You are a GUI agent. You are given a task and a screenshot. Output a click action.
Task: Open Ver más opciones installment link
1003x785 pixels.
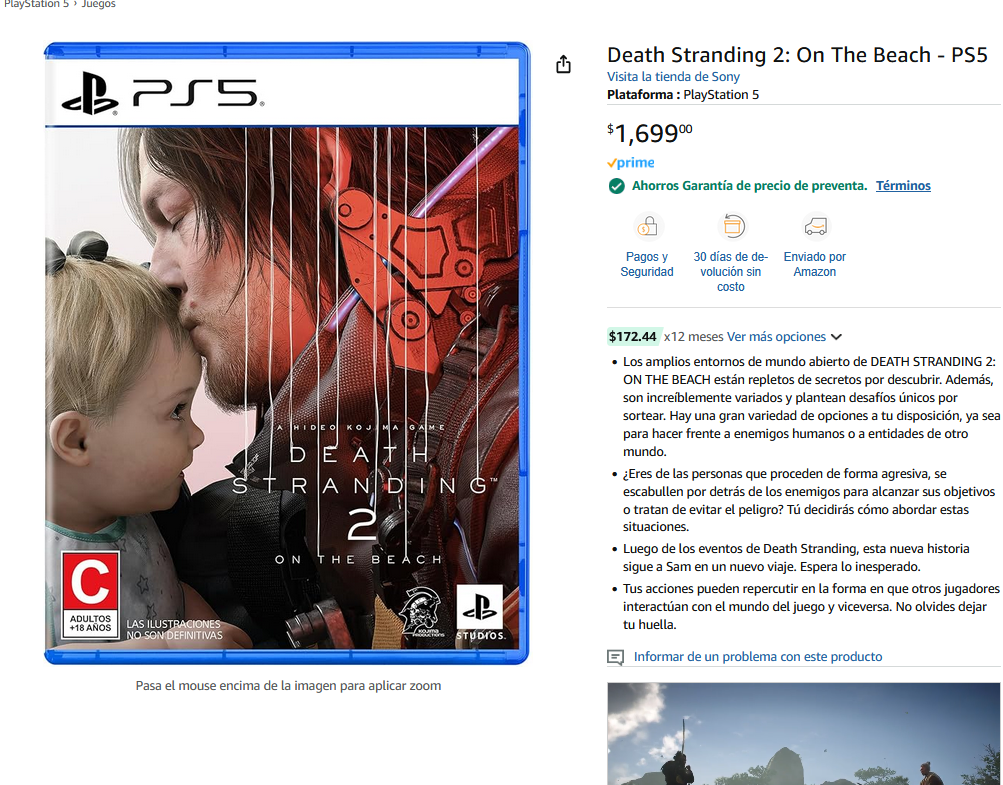point(776,337)
